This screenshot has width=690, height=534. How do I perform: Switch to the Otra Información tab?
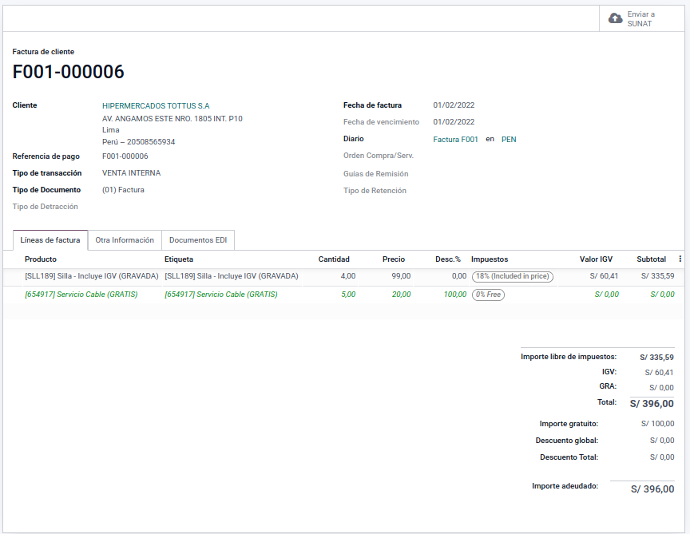[x=124, y=240]
